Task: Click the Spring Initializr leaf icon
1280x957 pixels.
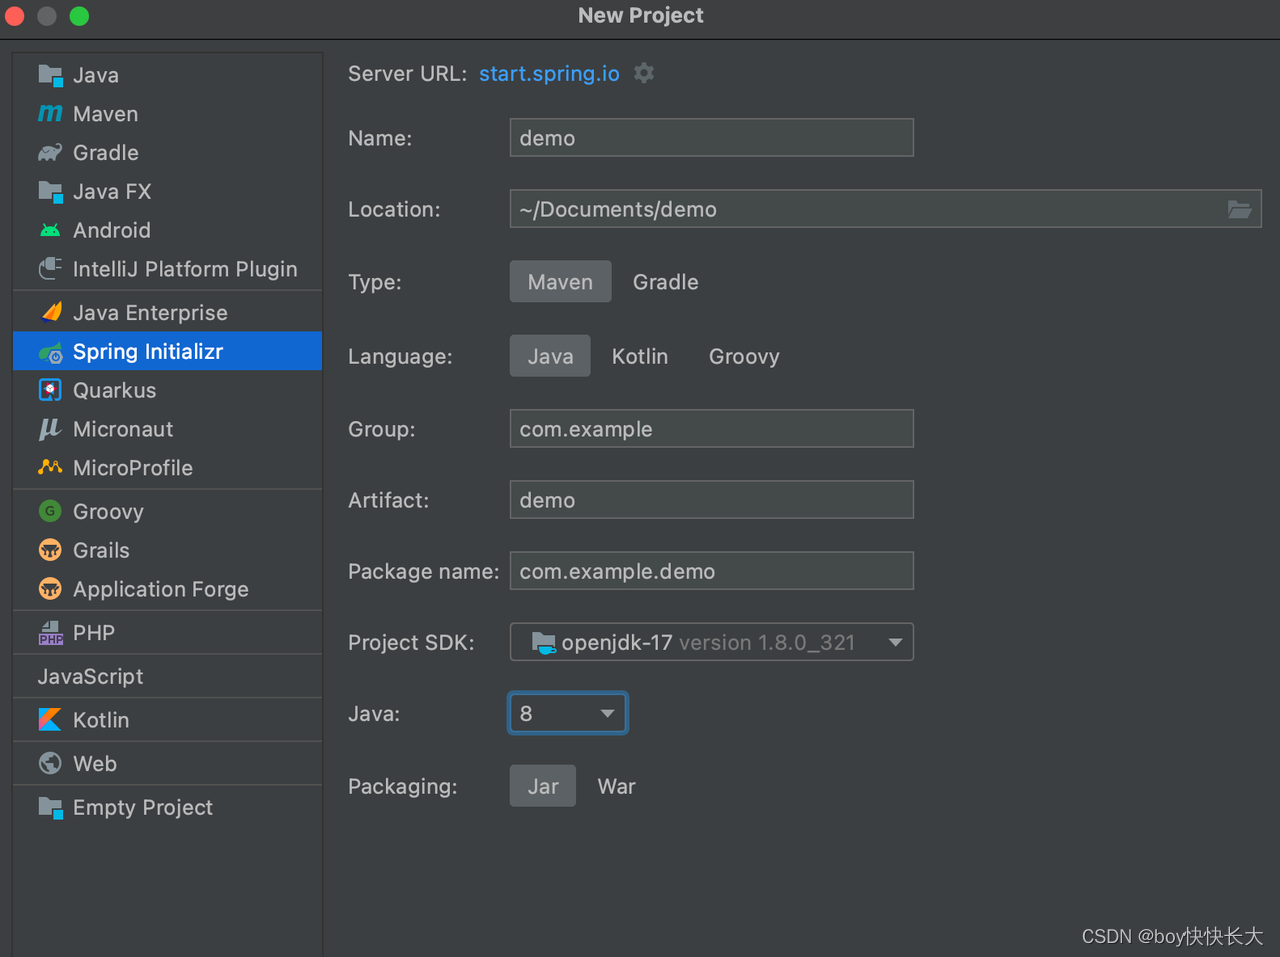Action: click(50, 352)
